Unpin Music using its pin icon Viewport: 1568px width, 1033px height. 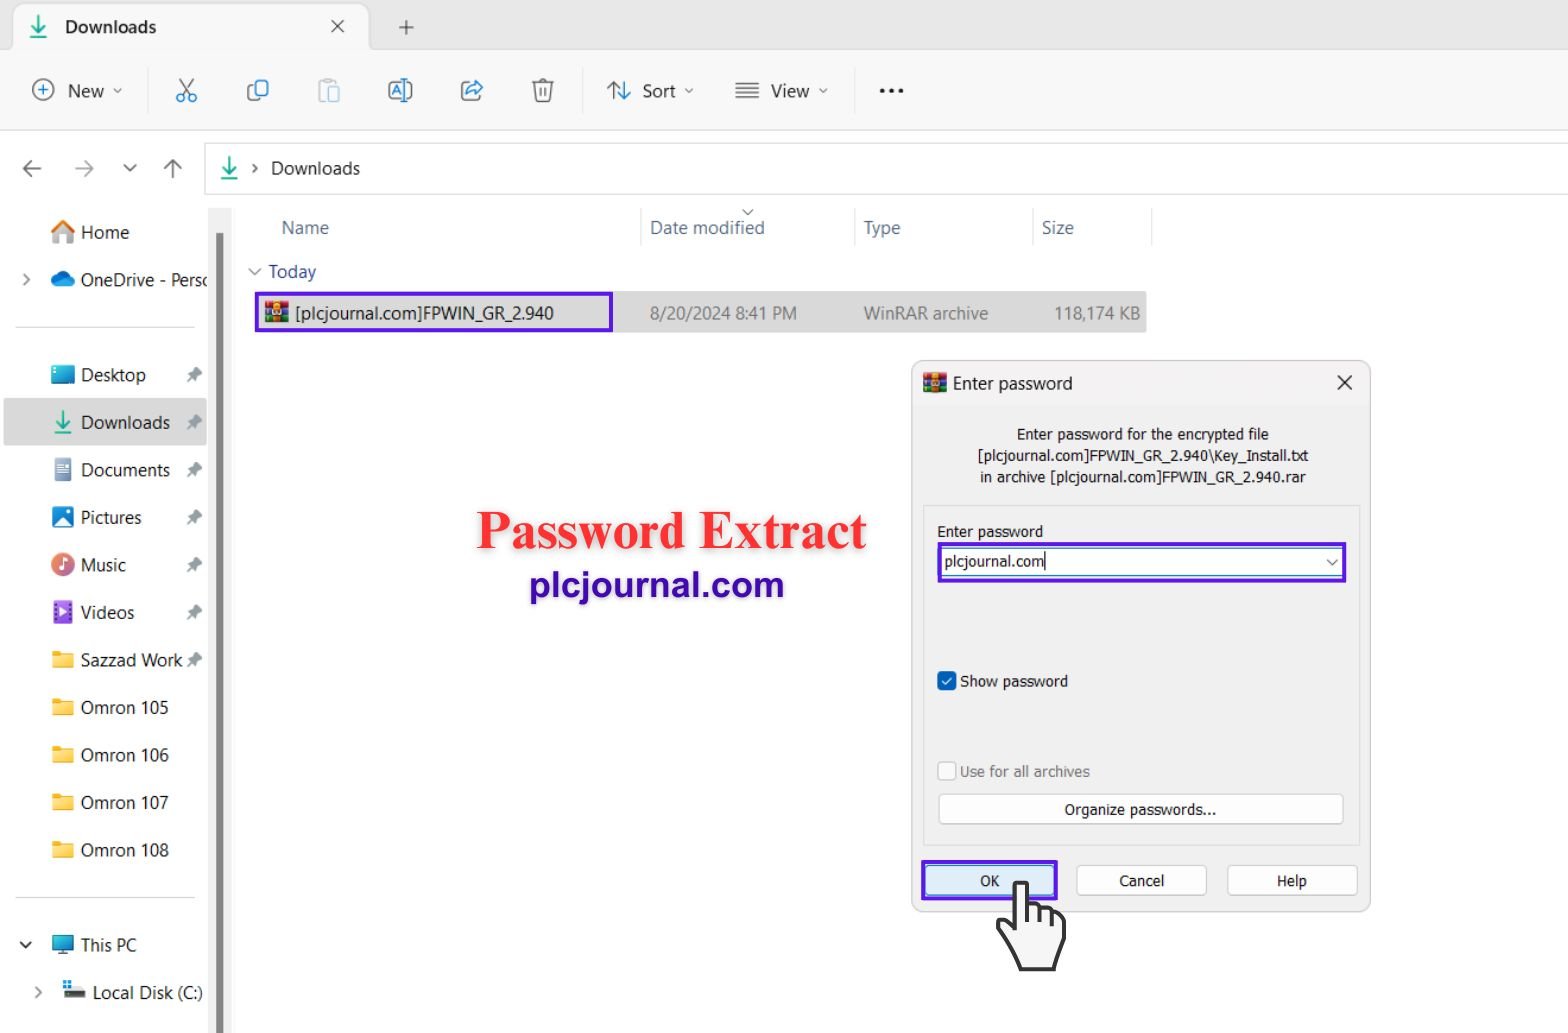[194, 565]
